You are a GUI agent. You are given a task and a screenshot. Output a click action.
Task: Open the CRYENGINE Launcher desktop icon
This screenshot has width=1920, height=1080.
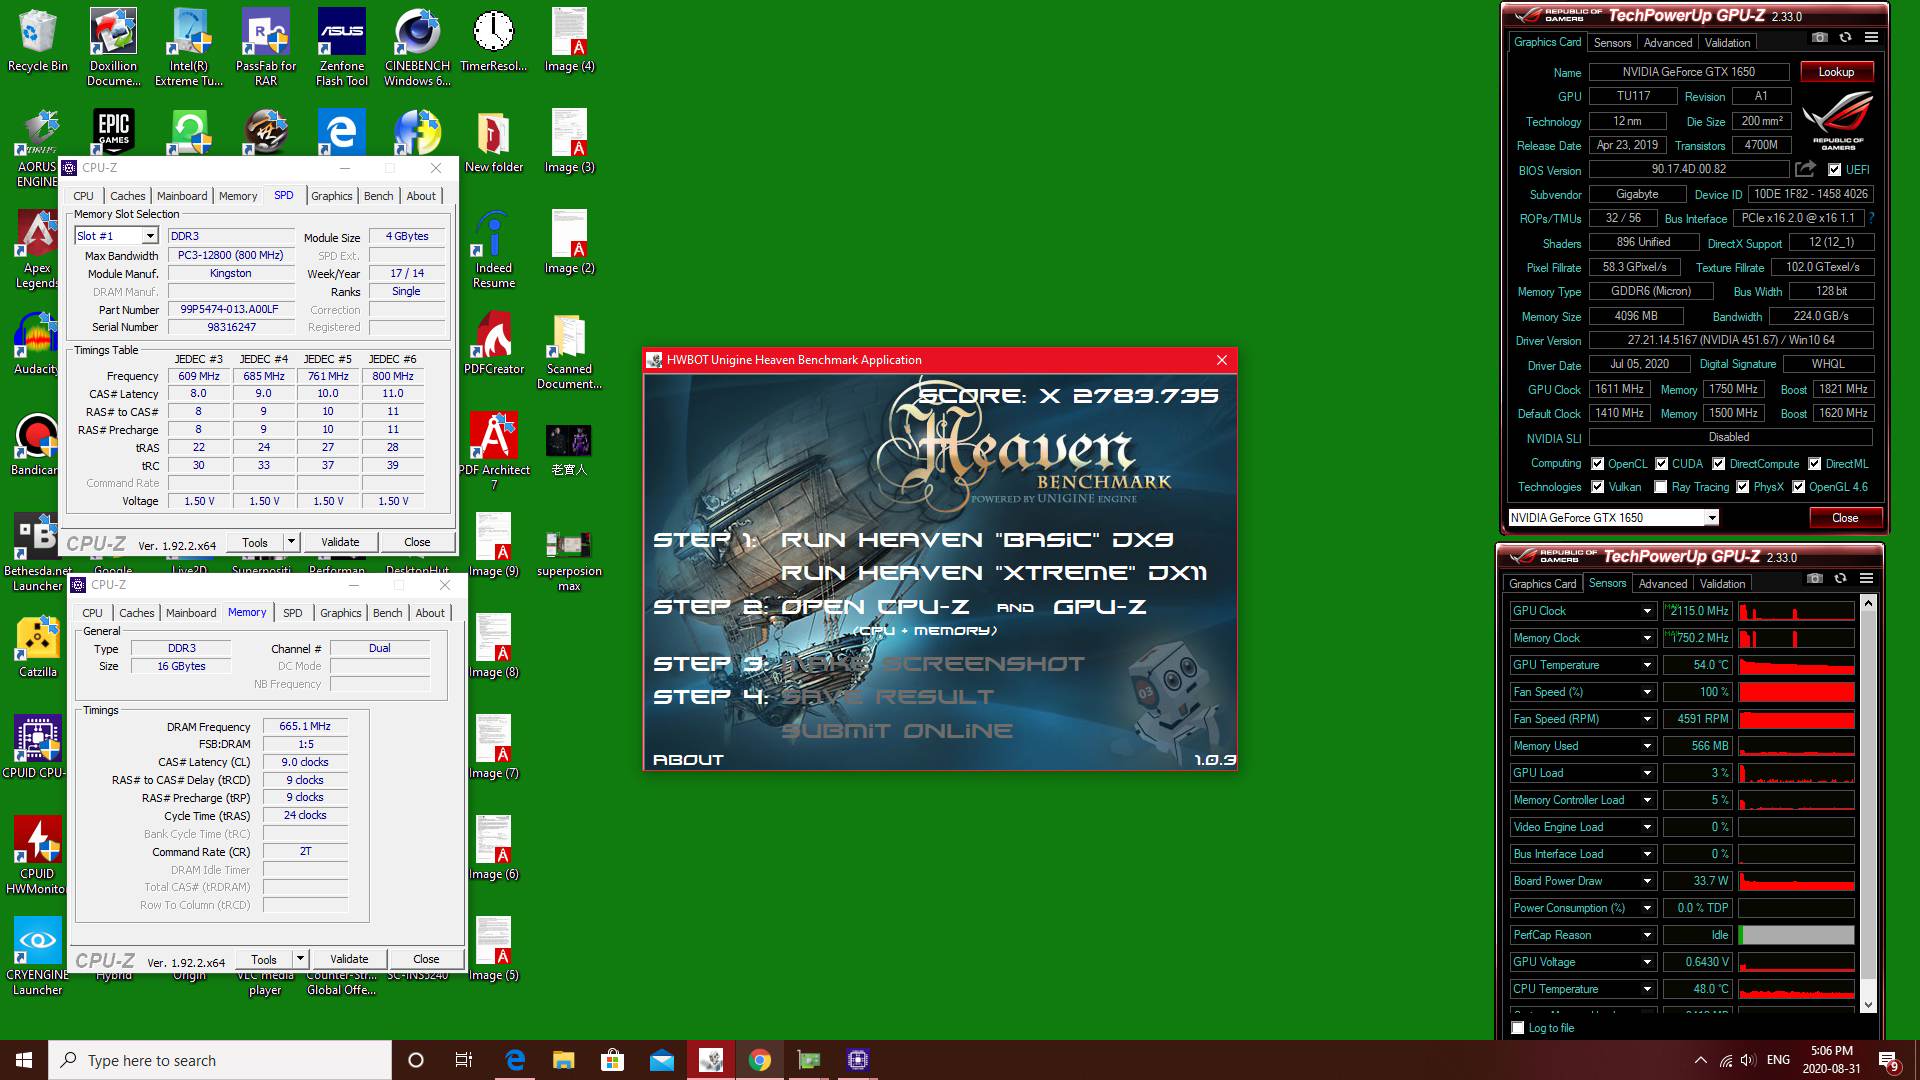(38, 957)
